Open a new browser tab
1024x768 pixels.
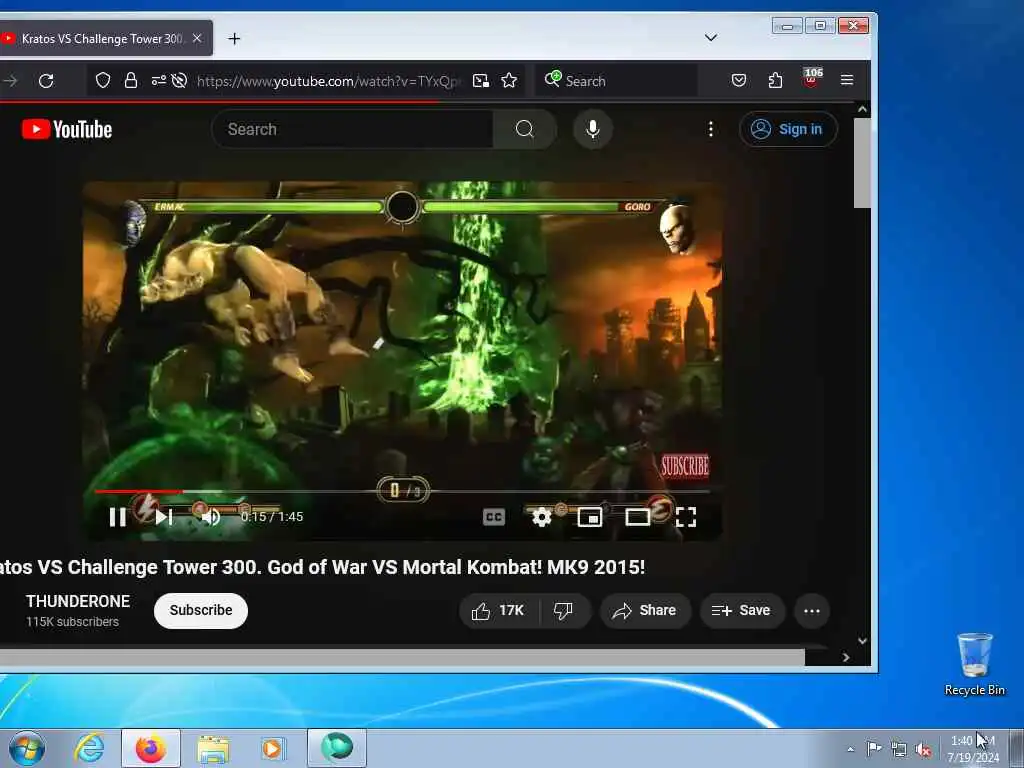click(234, 39)
